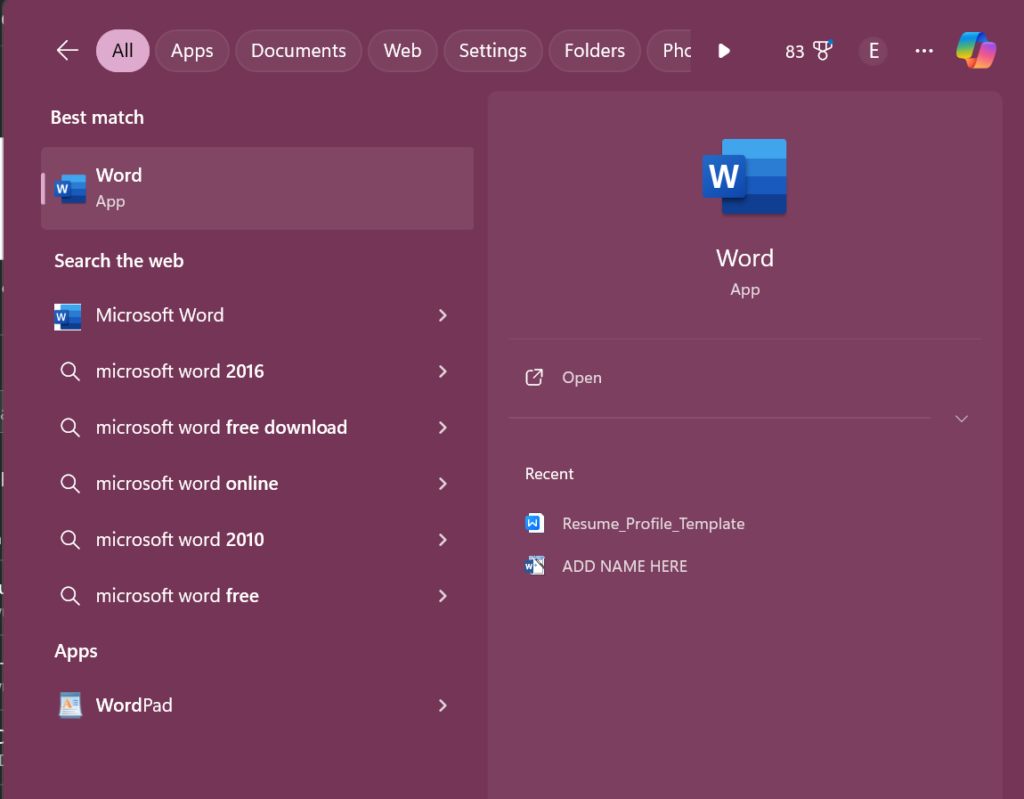Show more filters with the play arrow
This screenshot has width=1024, height=799.
pyautogui.click(x=724, y=51)
